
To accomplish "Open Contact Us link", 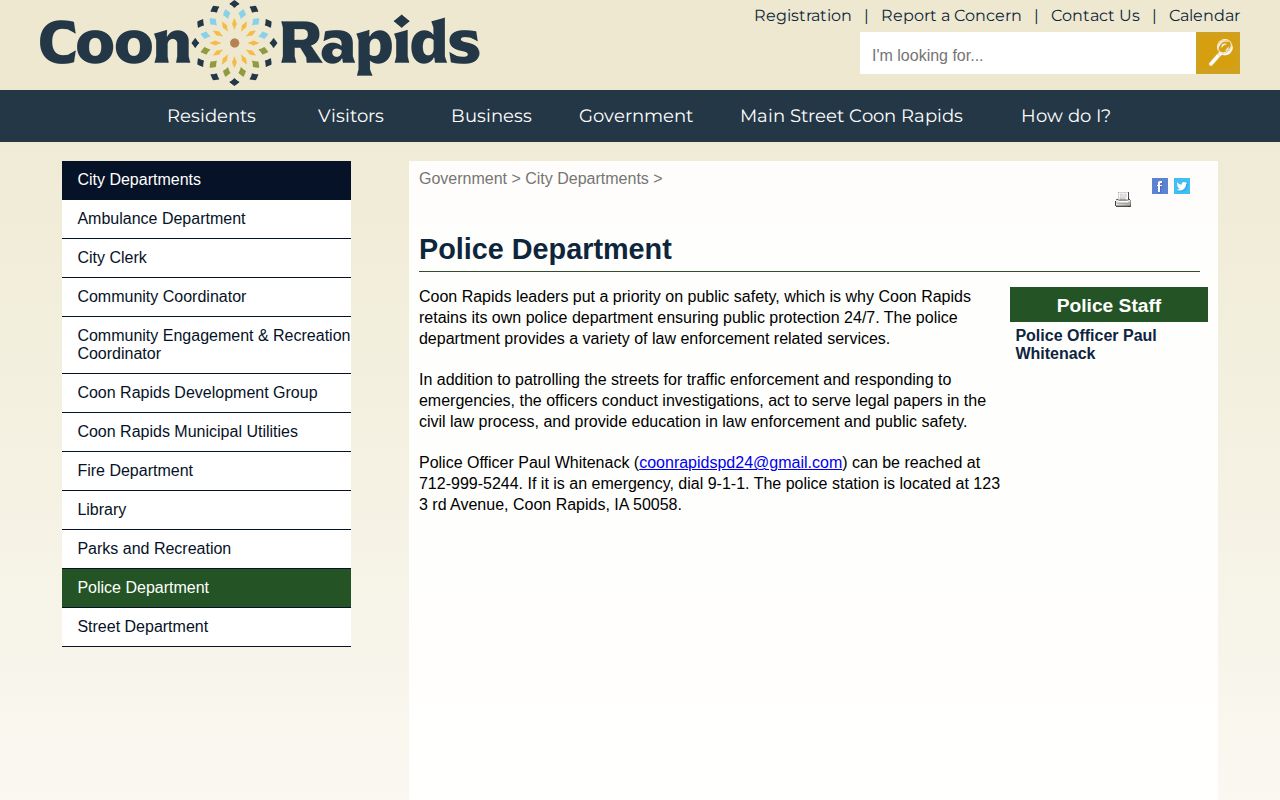I will click(1095, 16).
